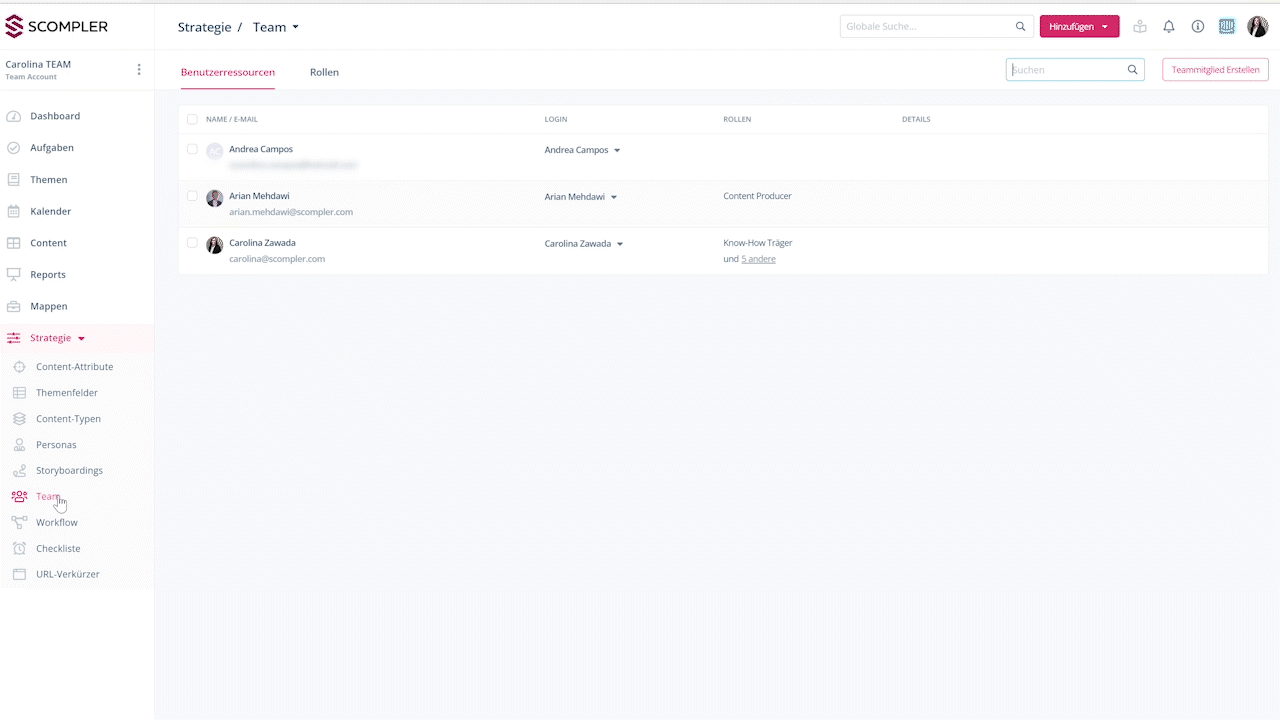
Task: Focus the Suchen team search field
Action: click(1066, 70)
